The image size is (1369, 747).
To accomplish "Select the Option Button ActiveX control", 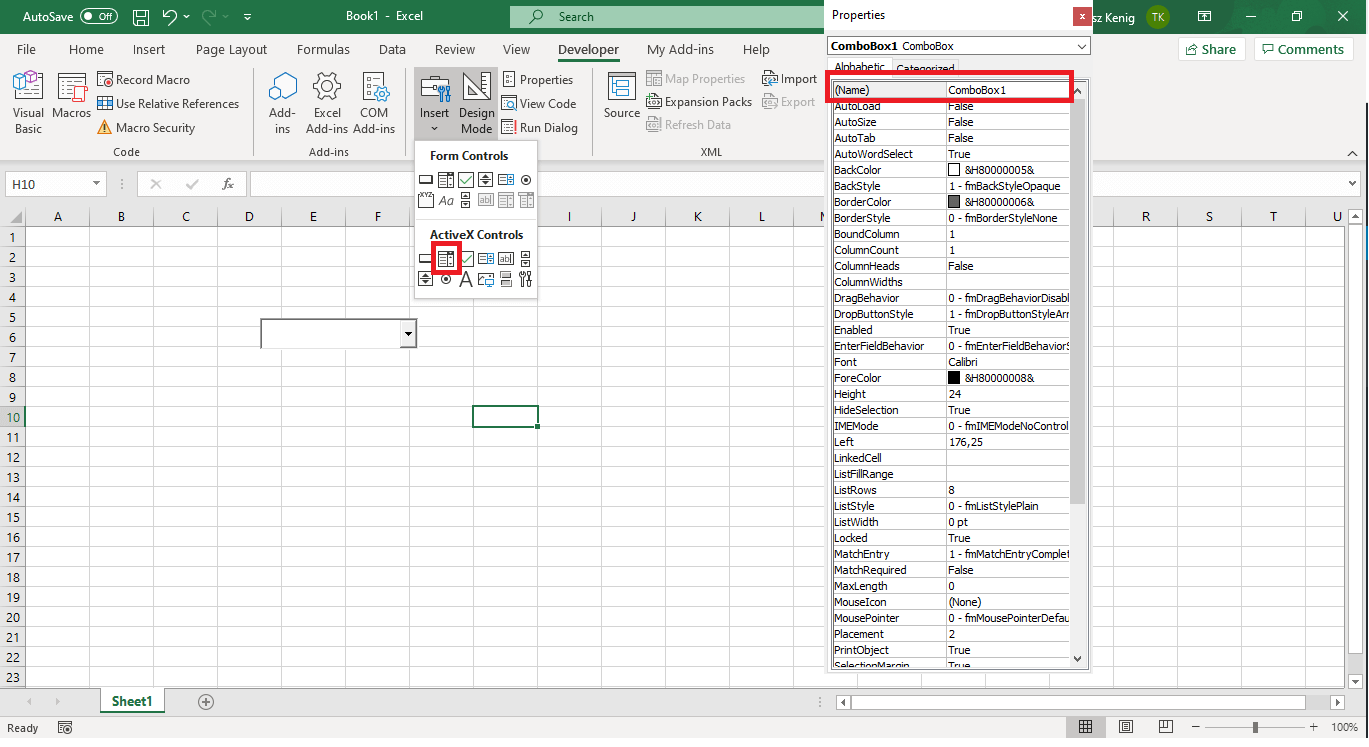I will [445, 279].
